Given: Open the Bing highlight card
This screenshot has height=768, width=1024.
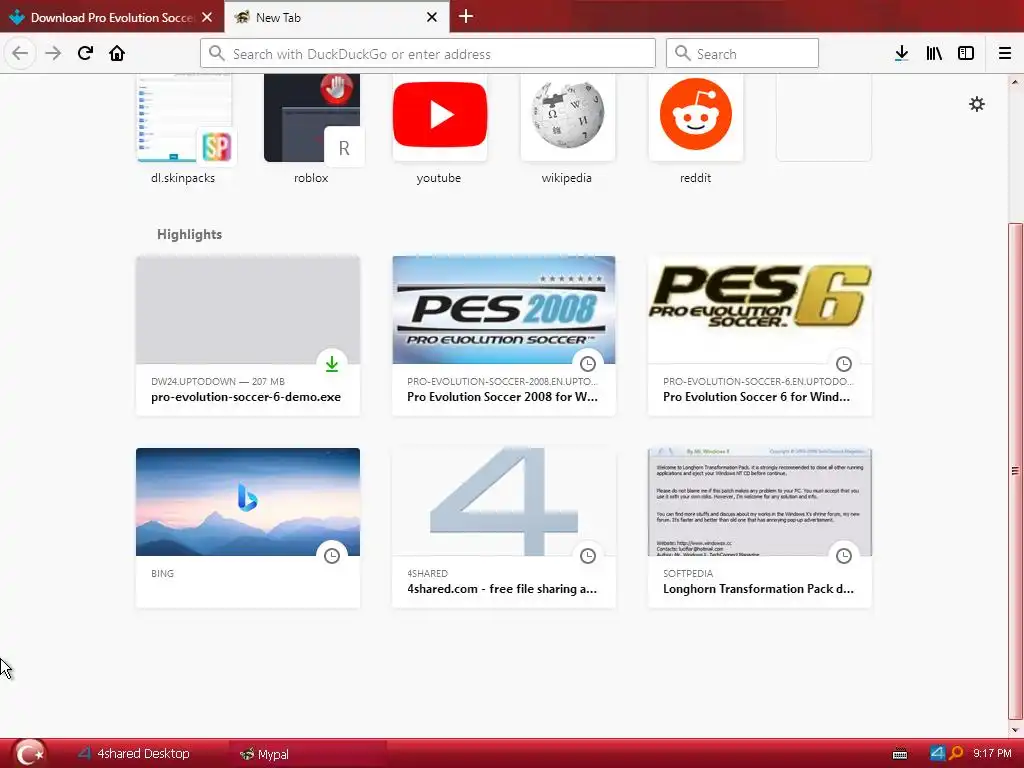Looking at the screenshot, I should [248, 528].
